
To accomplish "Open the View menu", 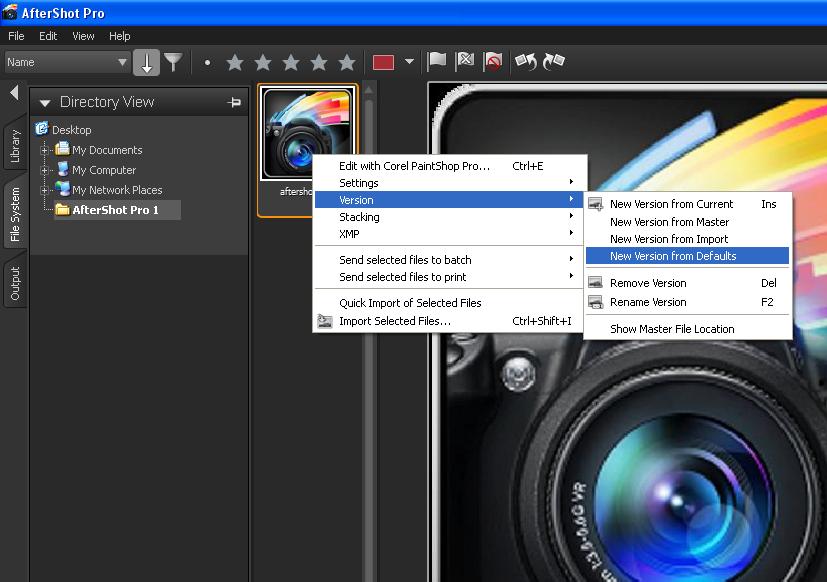I will (83, 36).
